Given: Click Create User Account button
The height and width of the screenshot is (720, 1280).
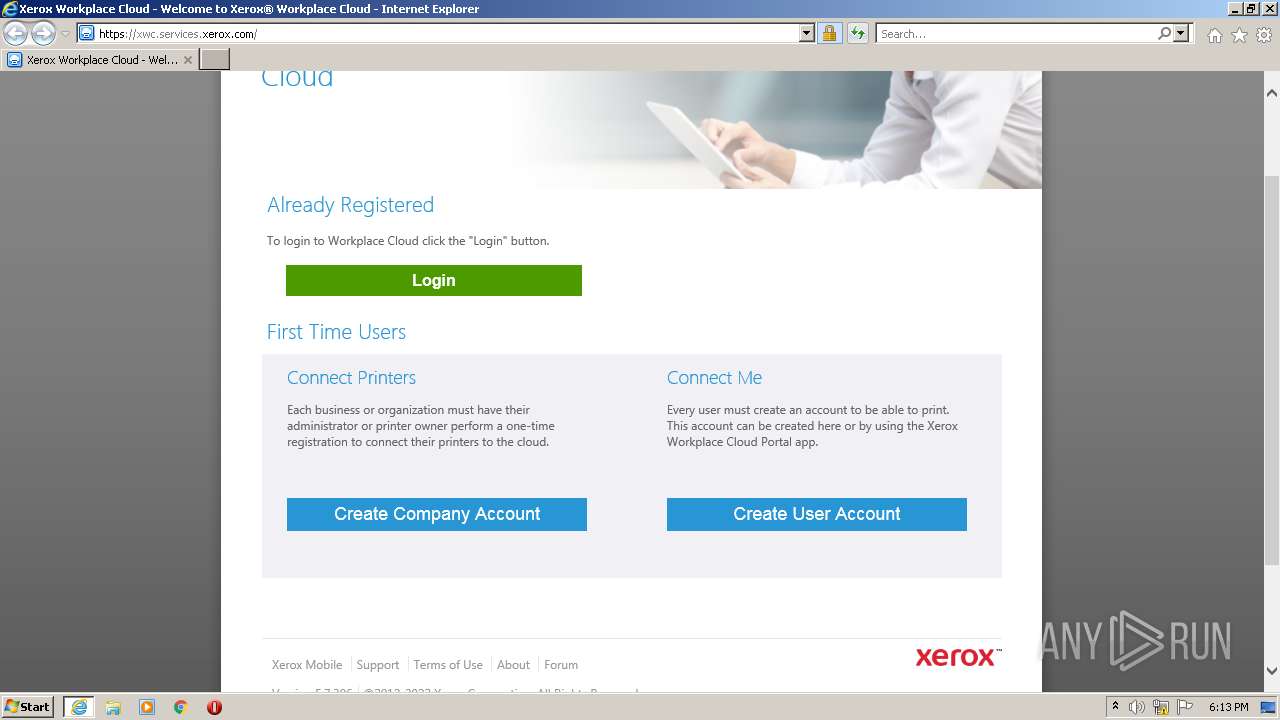Looking at the screenshot, I should pos(817,514).
